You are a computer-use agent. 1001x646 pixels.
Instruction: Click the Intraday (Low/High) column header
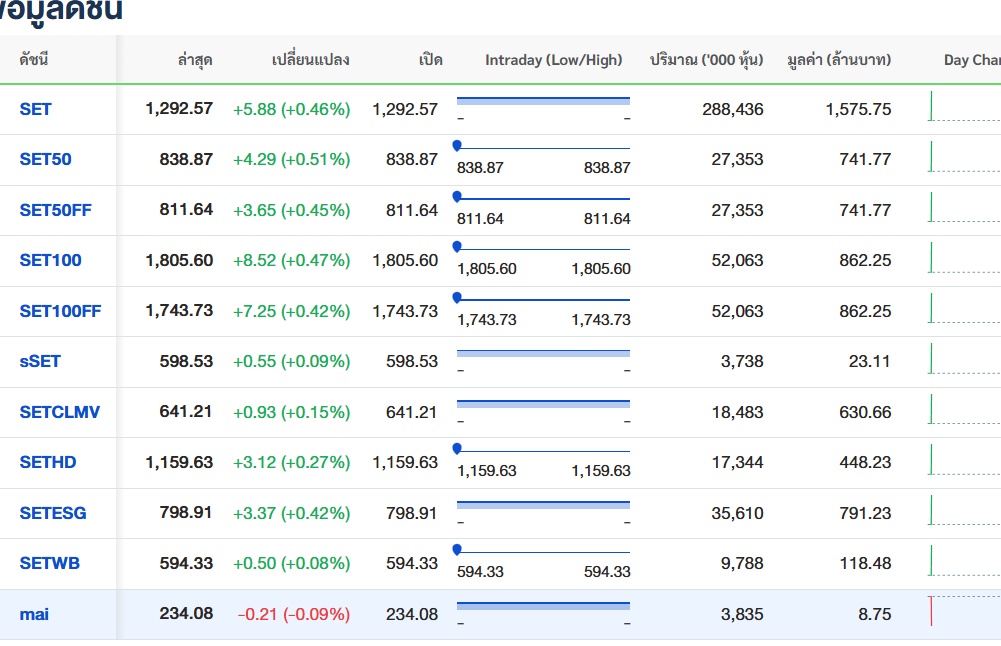click(x=553, y=60)
